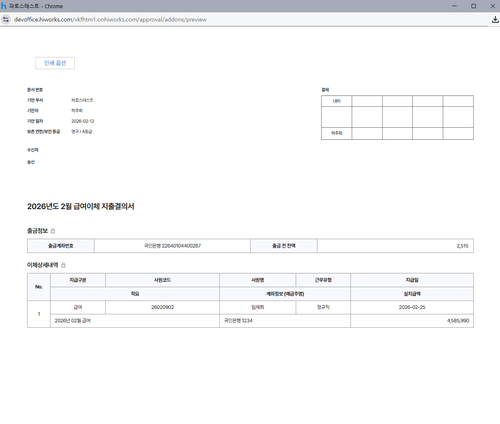Minimize the Chrome popup window
The width and height of the screenshot is (500, 424).
(x=454, y=6)
